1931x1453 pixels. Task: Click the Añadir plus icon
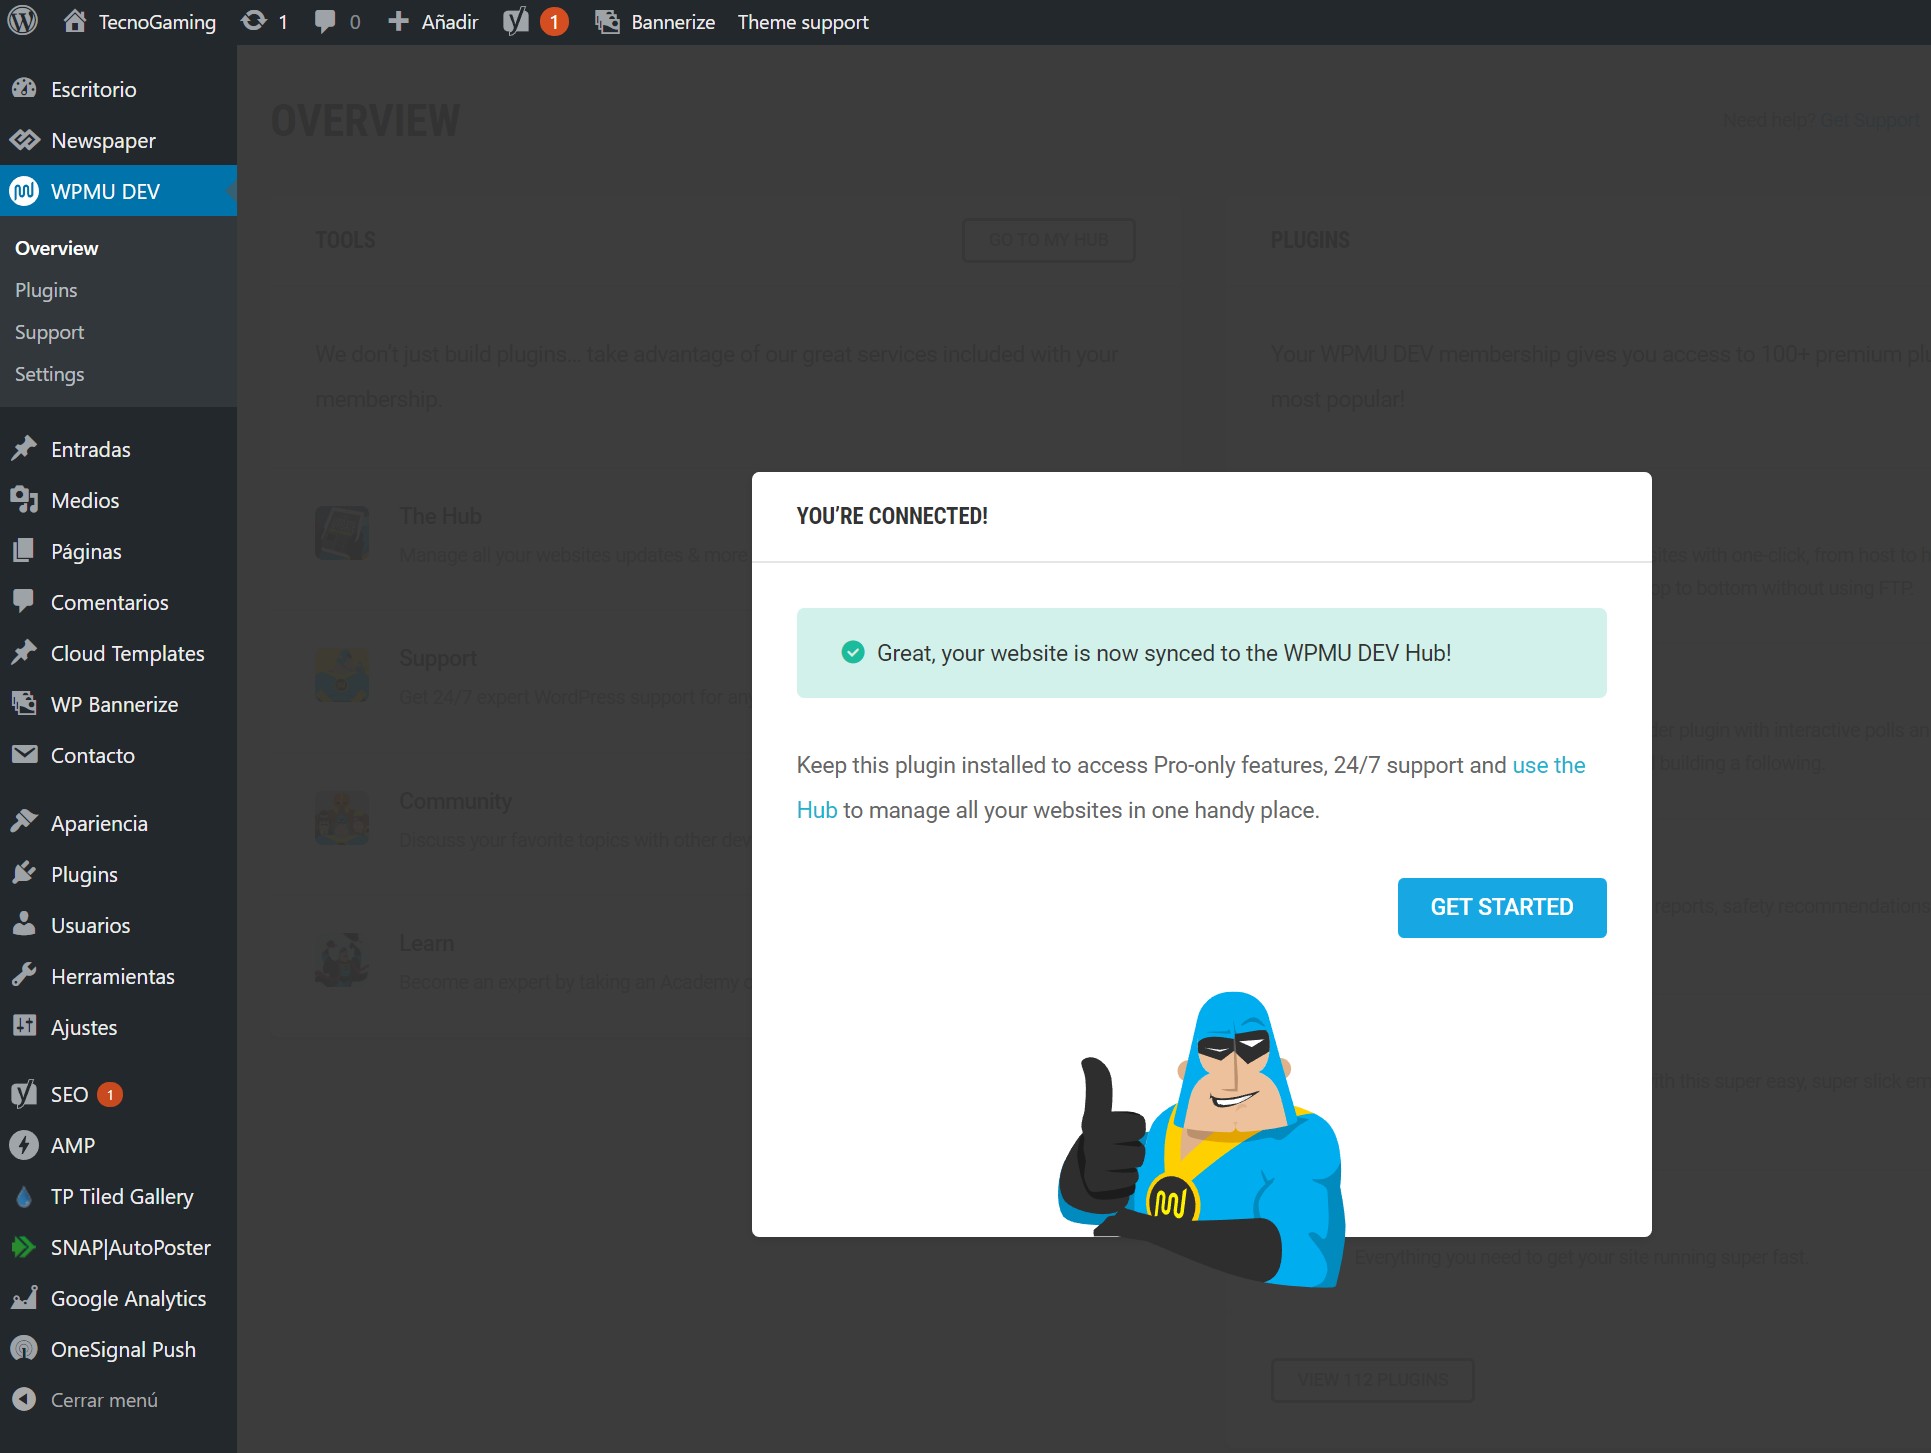[398, 21]
